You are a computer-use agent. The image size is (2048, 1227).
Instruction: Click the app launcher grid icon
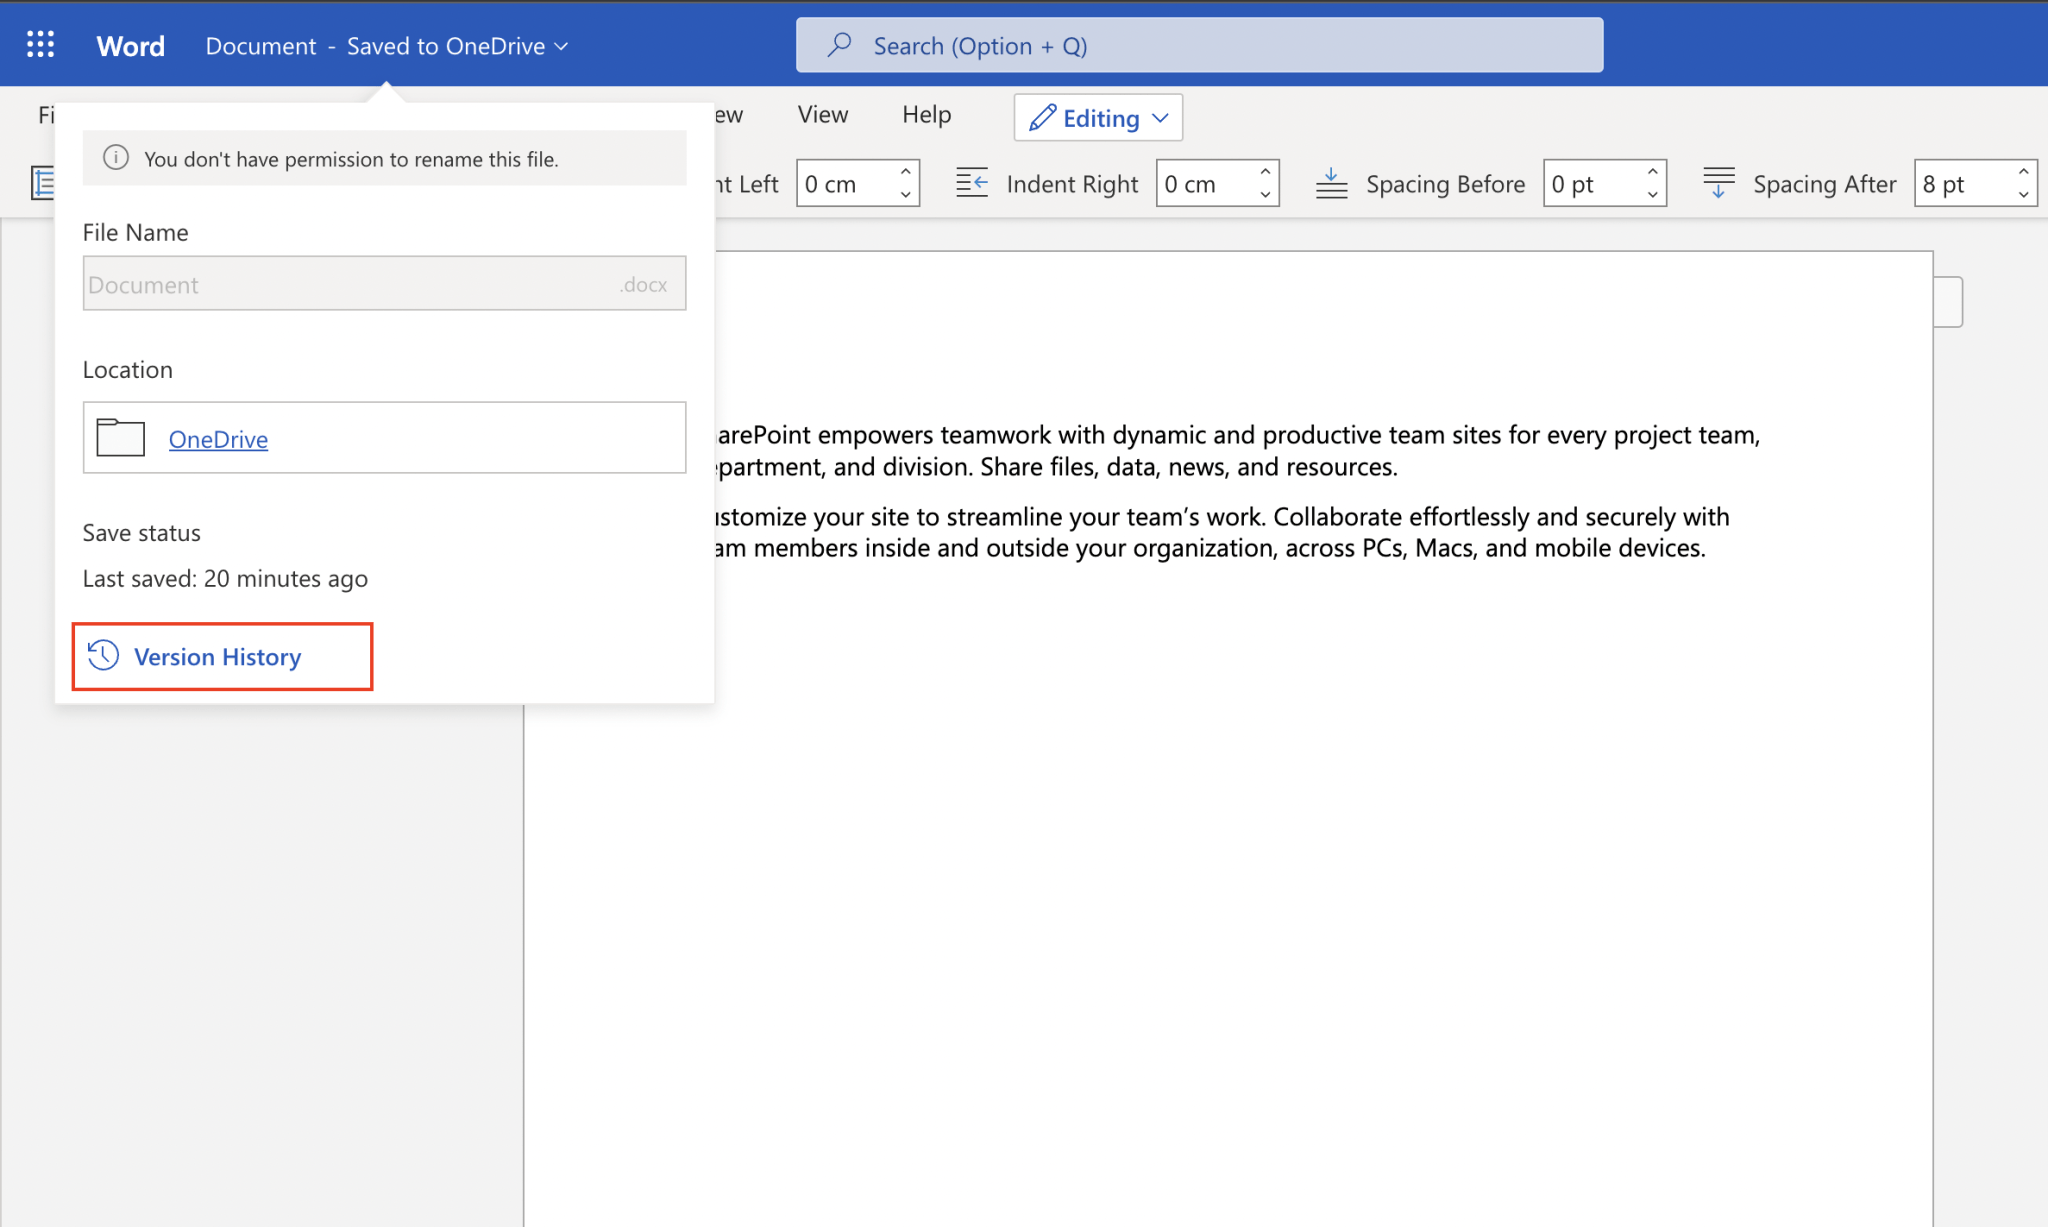tap(41, 44)
